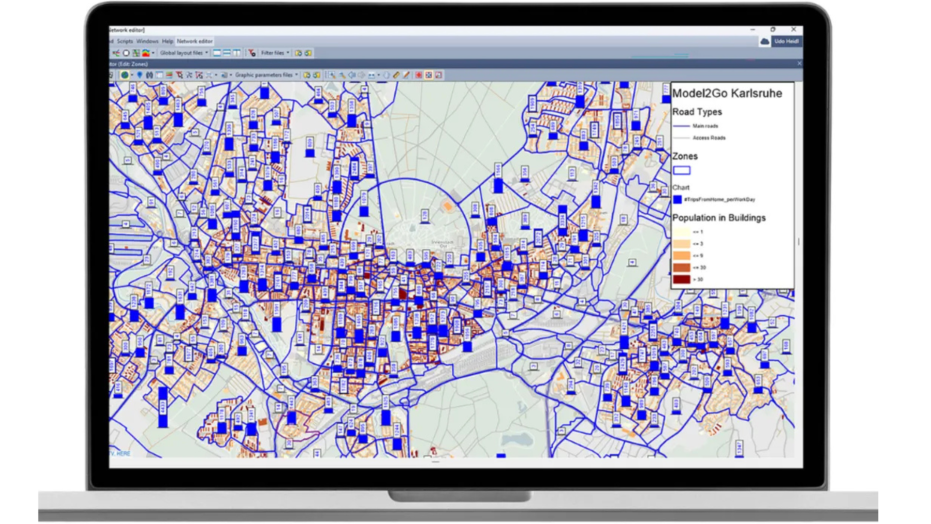Select the ruler measure tool
The width and height of the screenshot is (931, 524).
(x=396, y=75)
